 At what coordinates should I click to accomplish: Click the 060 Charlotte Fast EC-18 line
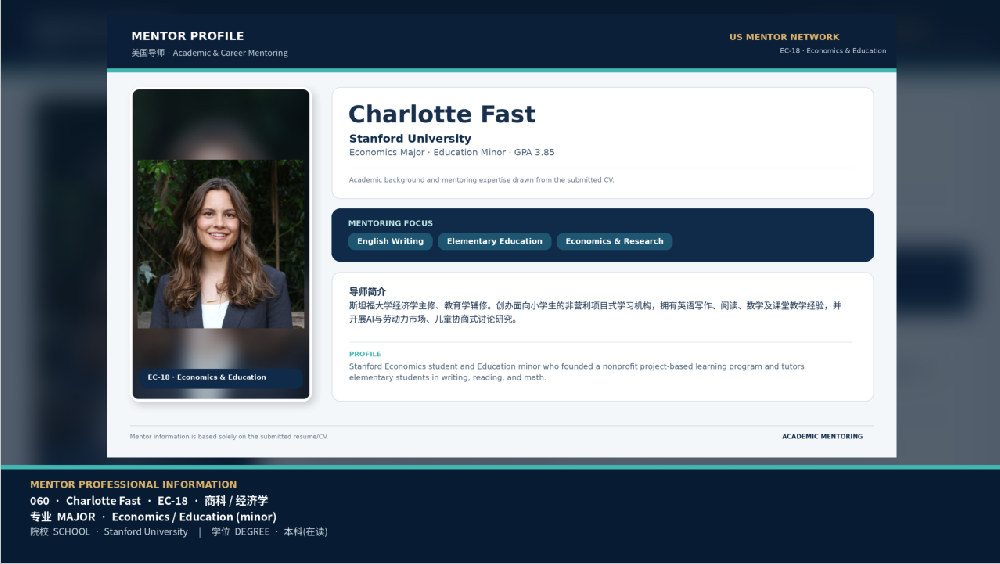149,501
